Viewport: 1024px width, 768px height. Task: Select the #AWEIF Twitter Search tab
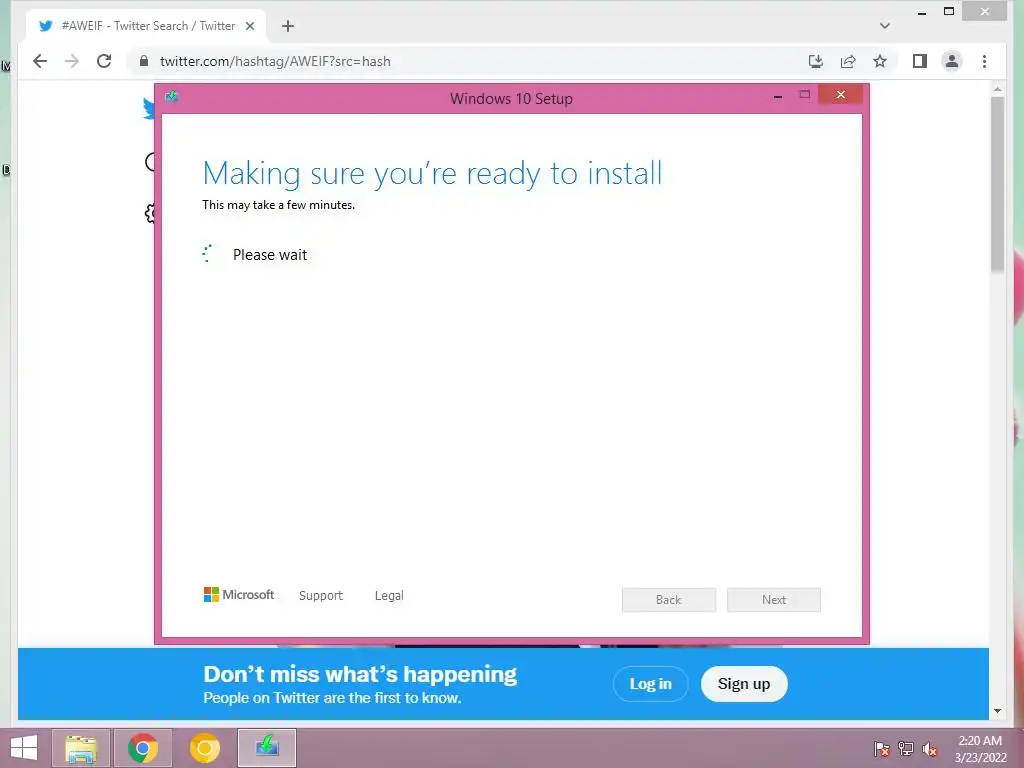pos(146,26)
